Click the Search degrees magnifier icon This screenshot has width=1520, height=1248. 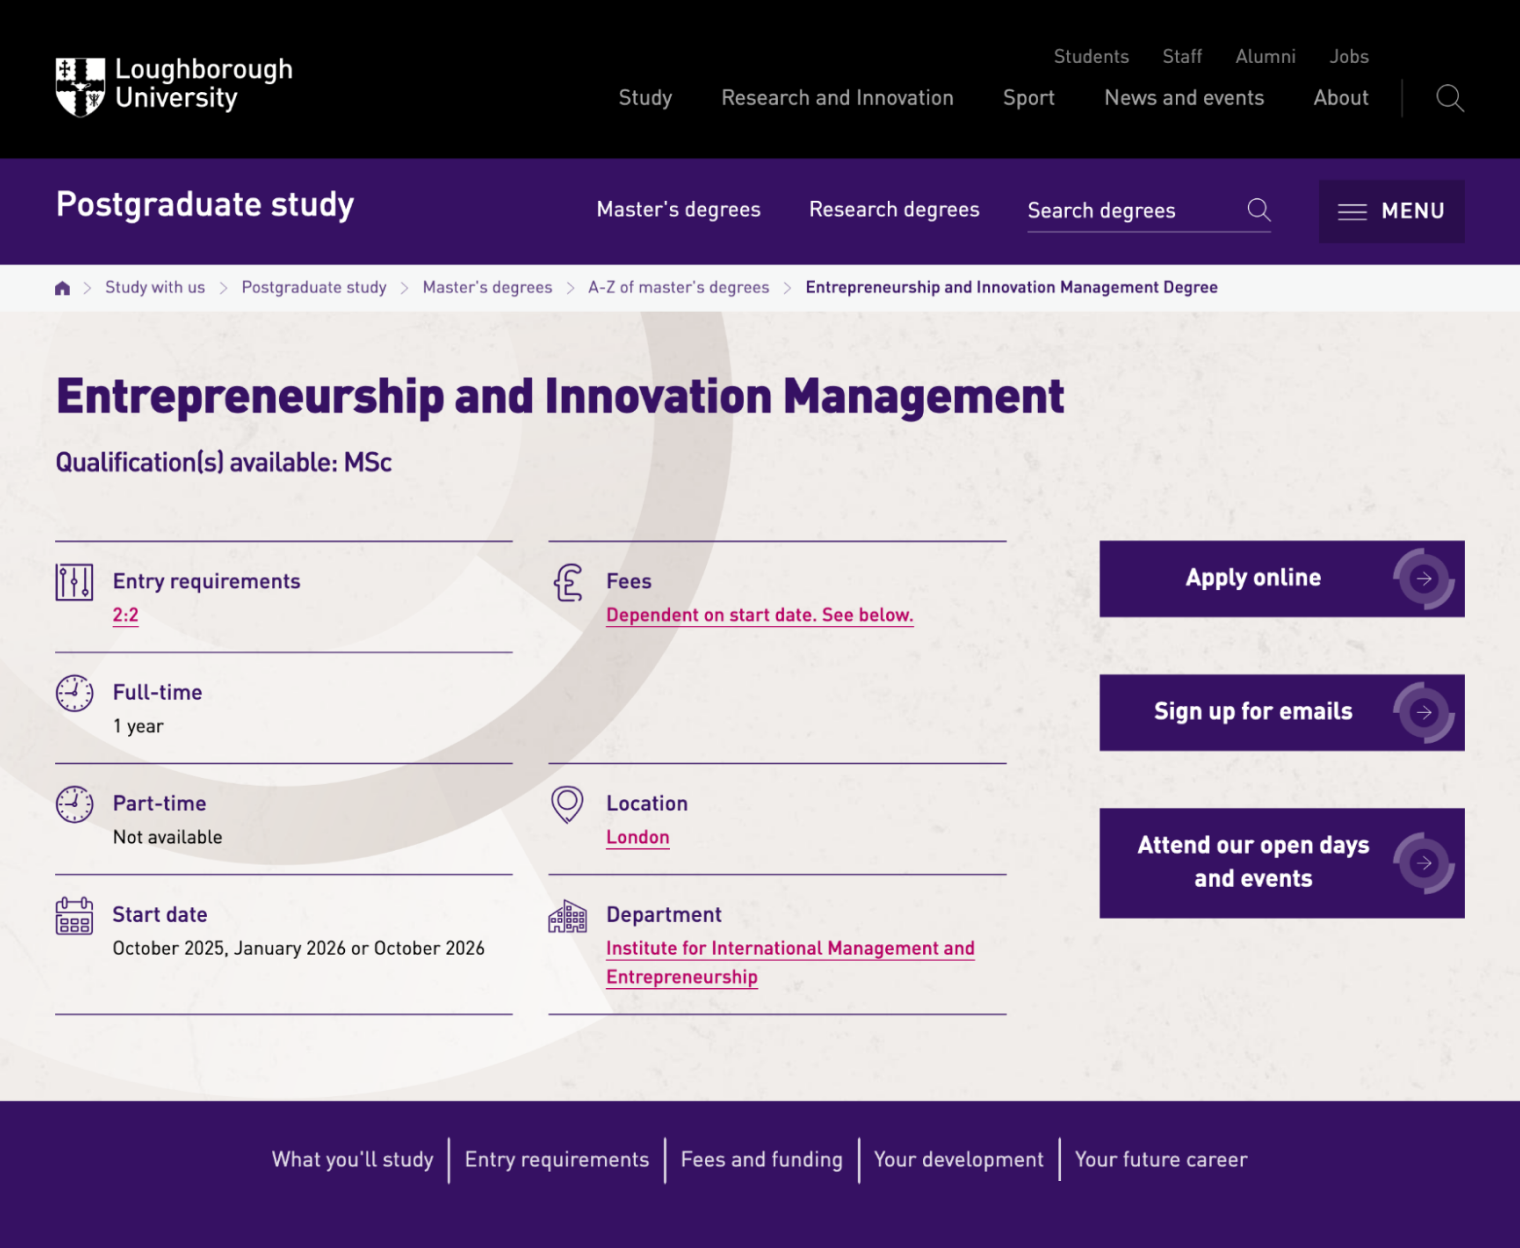1259,210
